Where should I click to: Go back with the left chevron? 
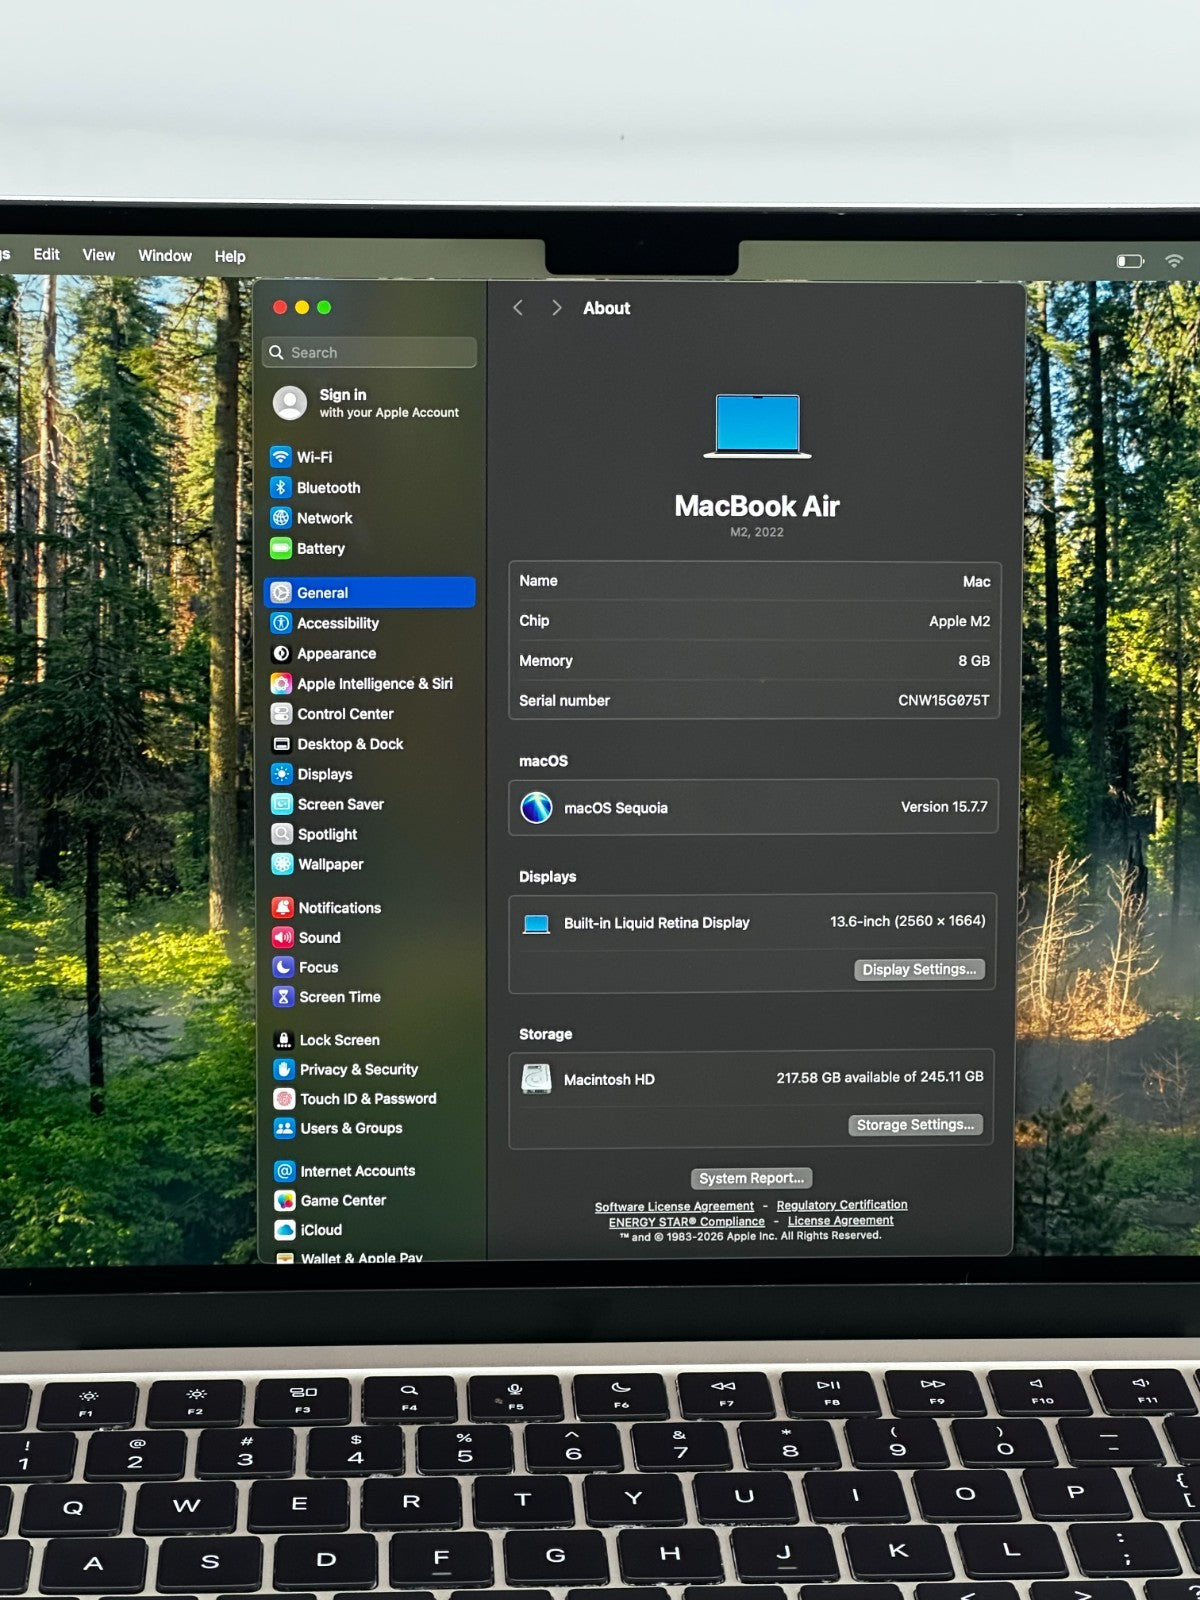pyautogui.click(x=518, y=308)
